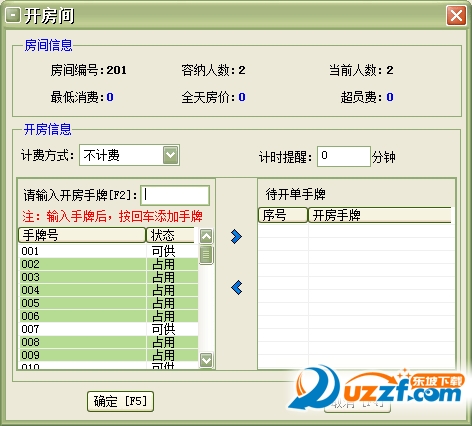Click the 序号 column header
The image size is (472, 426).
pos(283,215)
